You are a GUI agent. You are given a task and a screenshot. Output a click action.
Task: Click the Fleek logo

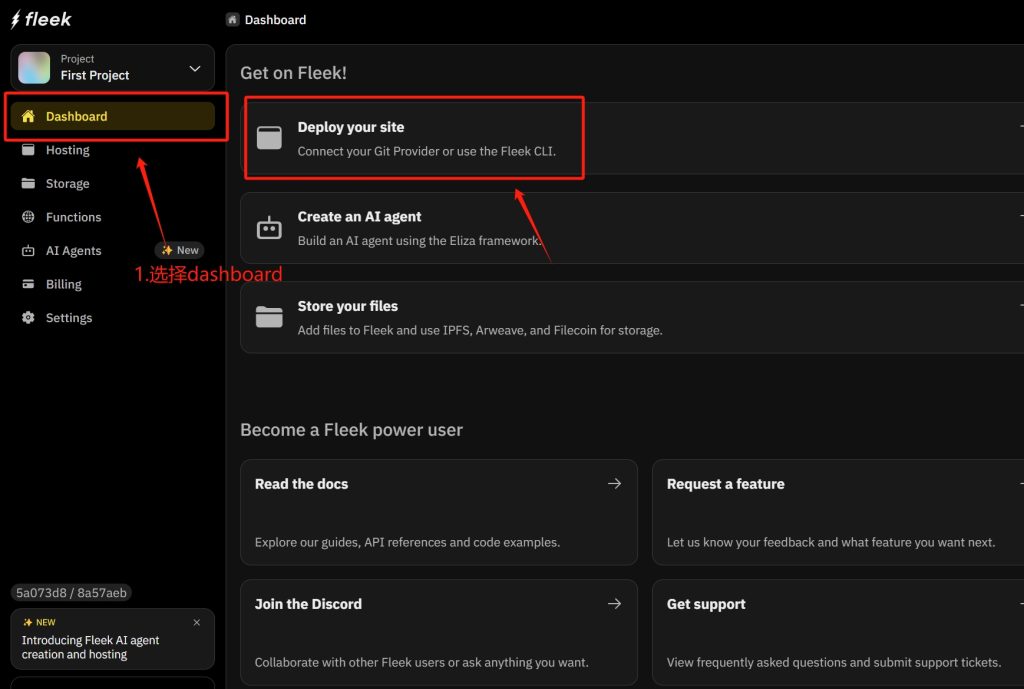(x=40, y=20)
